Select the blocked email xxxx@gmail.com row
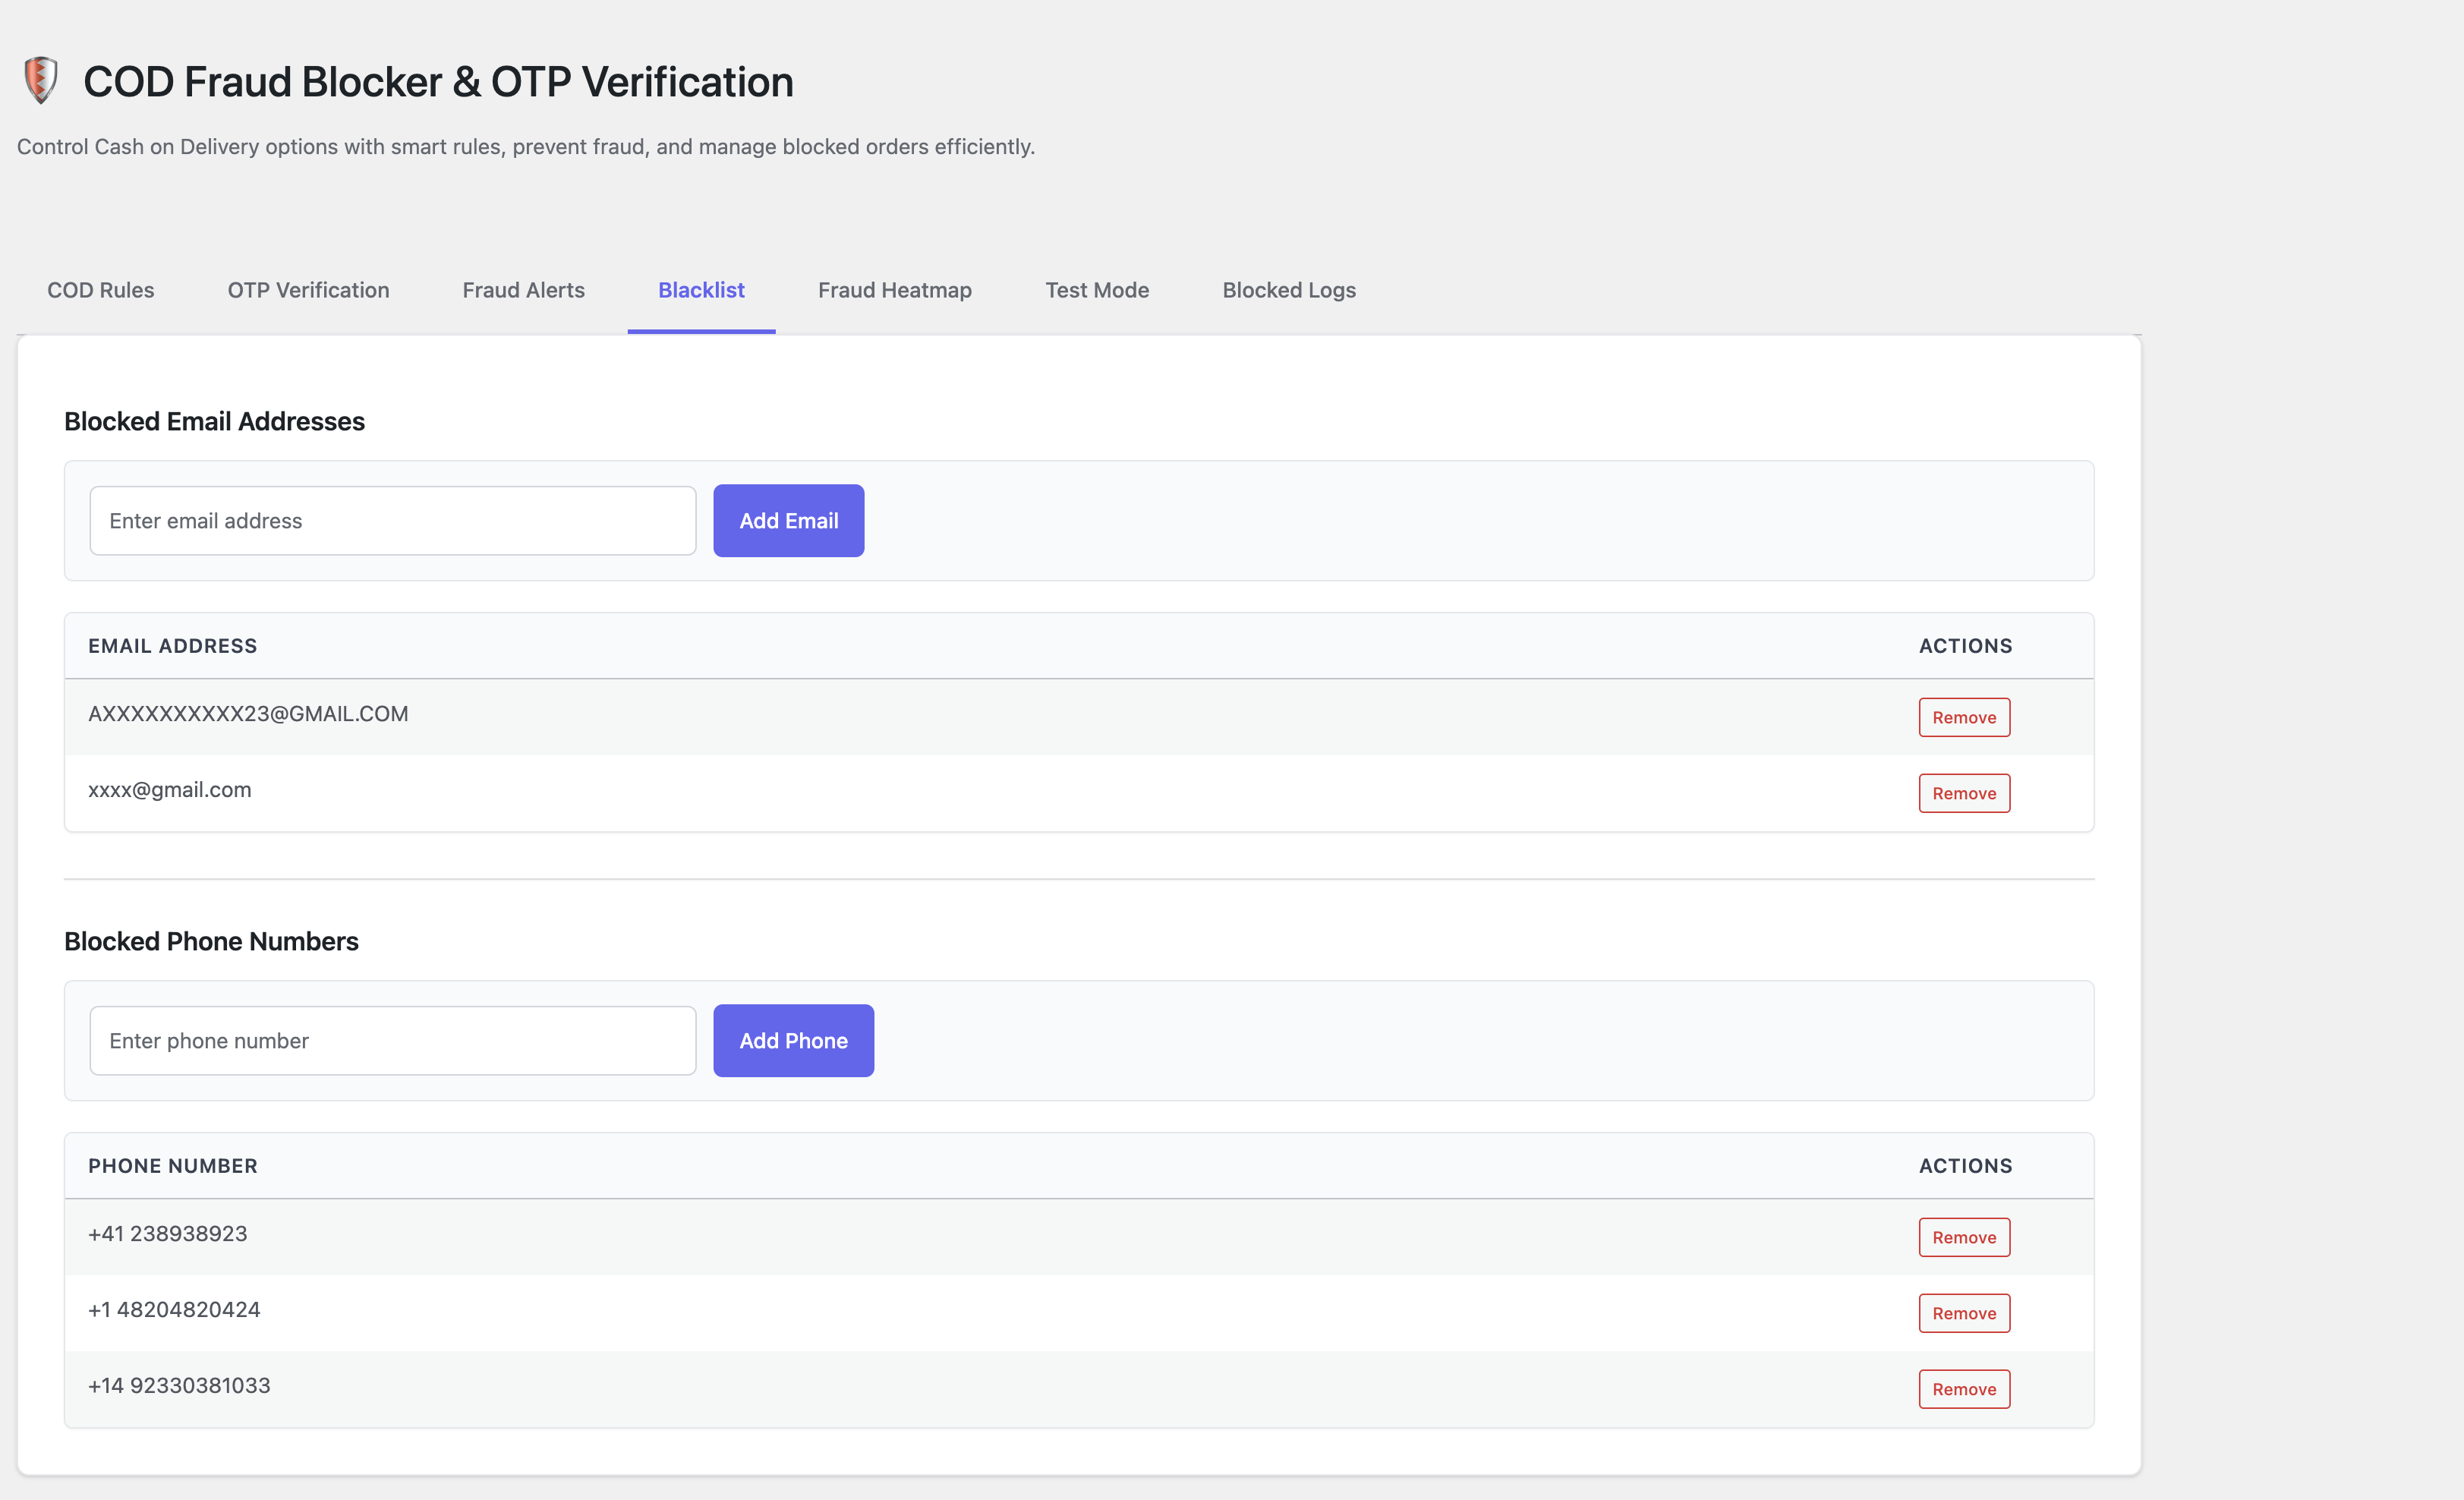The image size is (2464, 1500). point(600,790)
